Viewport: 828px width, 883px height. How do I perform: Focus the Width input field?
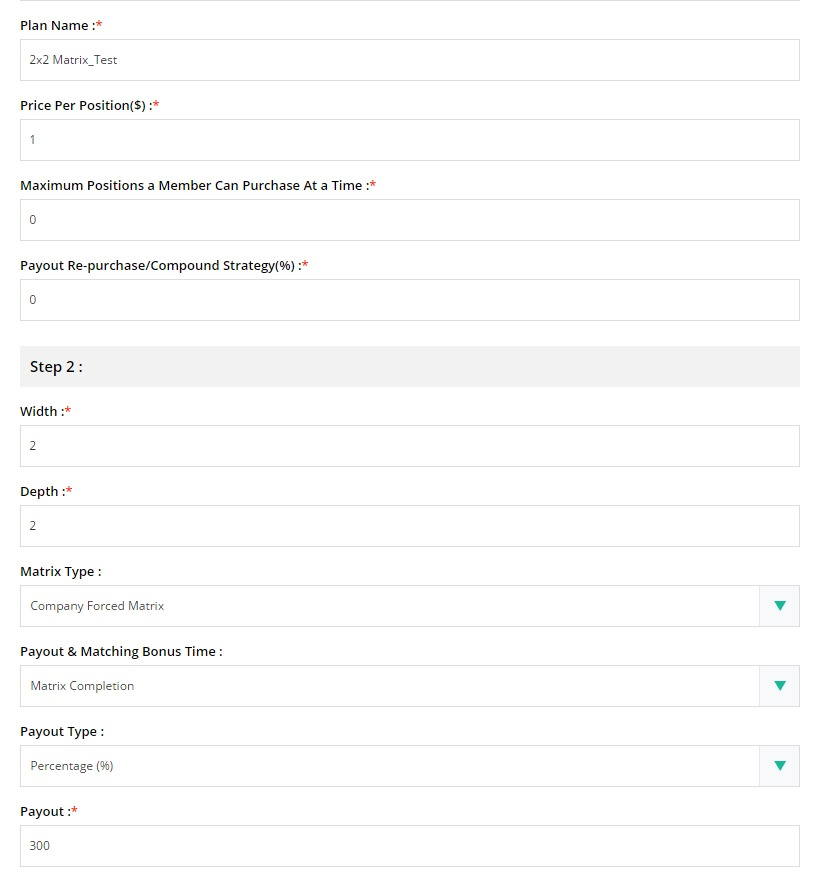[x=409, y=446]
